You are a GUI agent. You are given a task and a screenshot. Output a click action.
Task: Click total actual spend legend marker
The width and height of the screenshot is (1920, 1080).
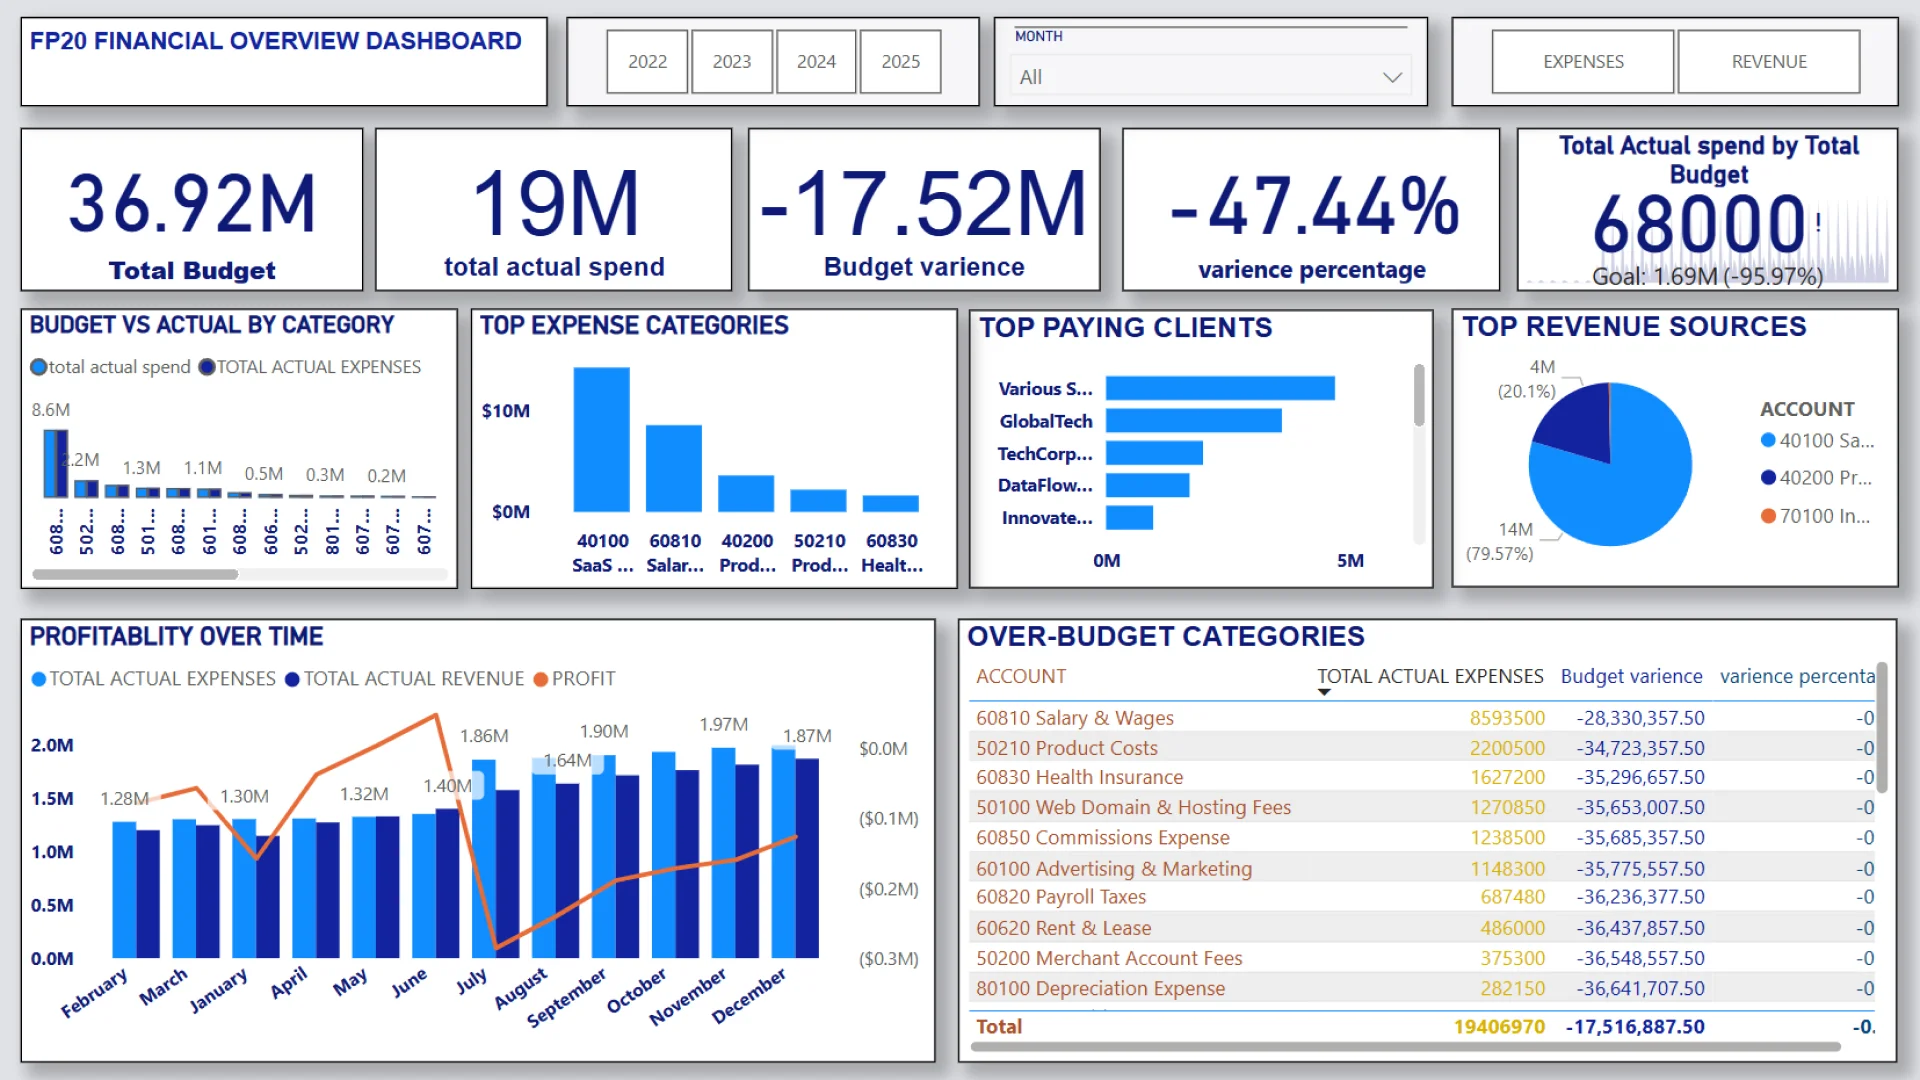coord(39,367)
